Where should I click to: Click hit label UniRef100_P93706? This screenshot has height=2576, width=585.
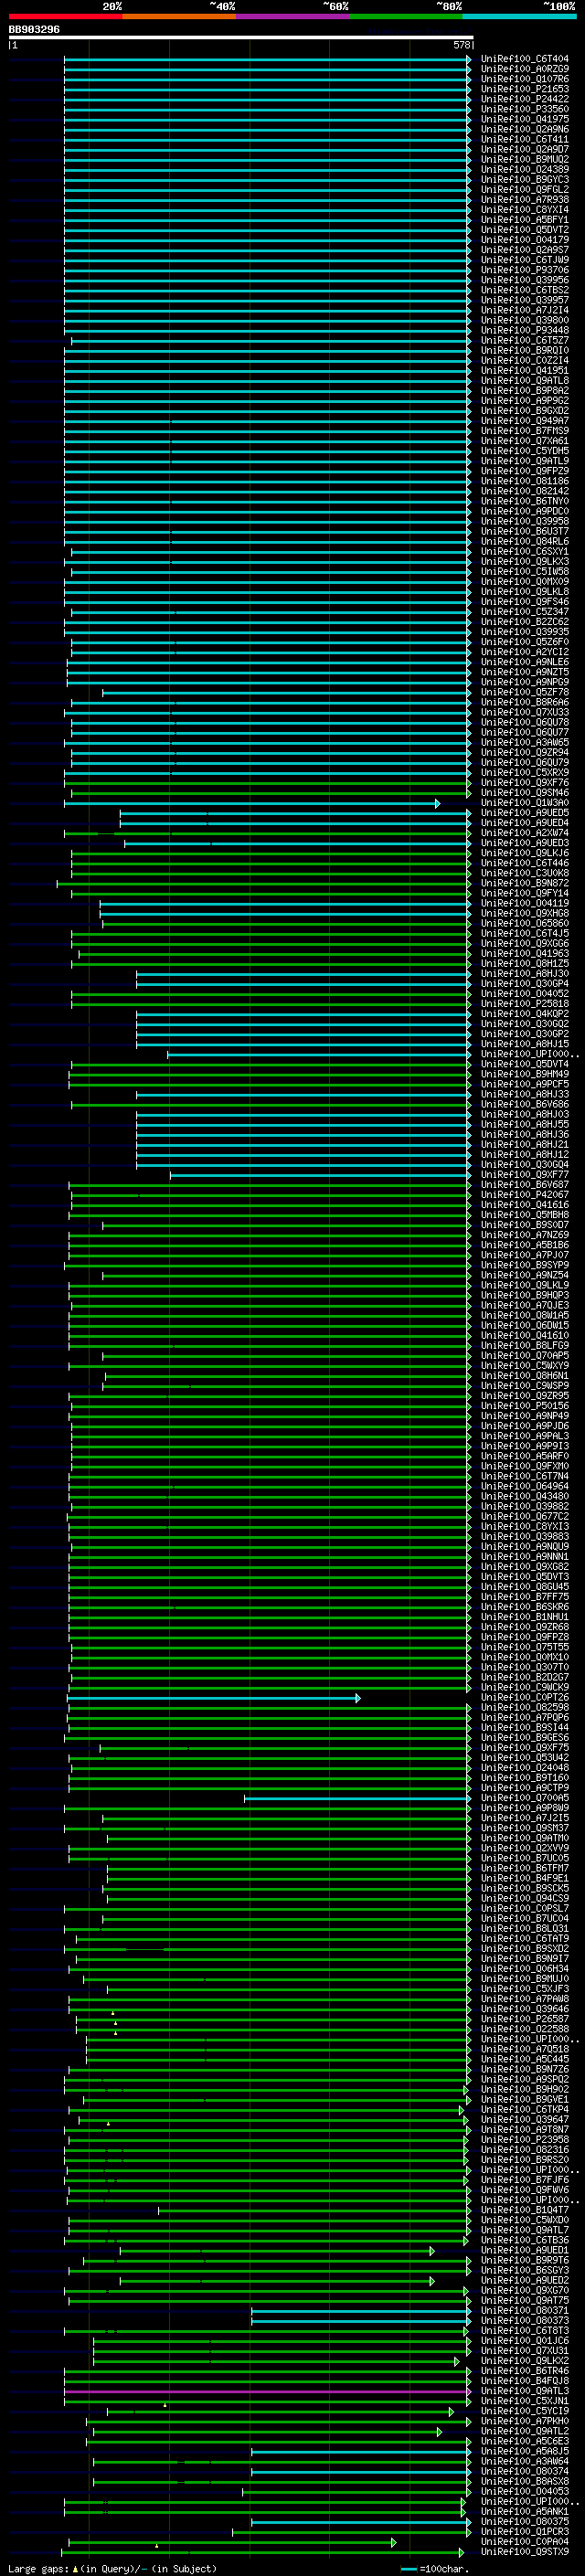(x=524, y=270)
